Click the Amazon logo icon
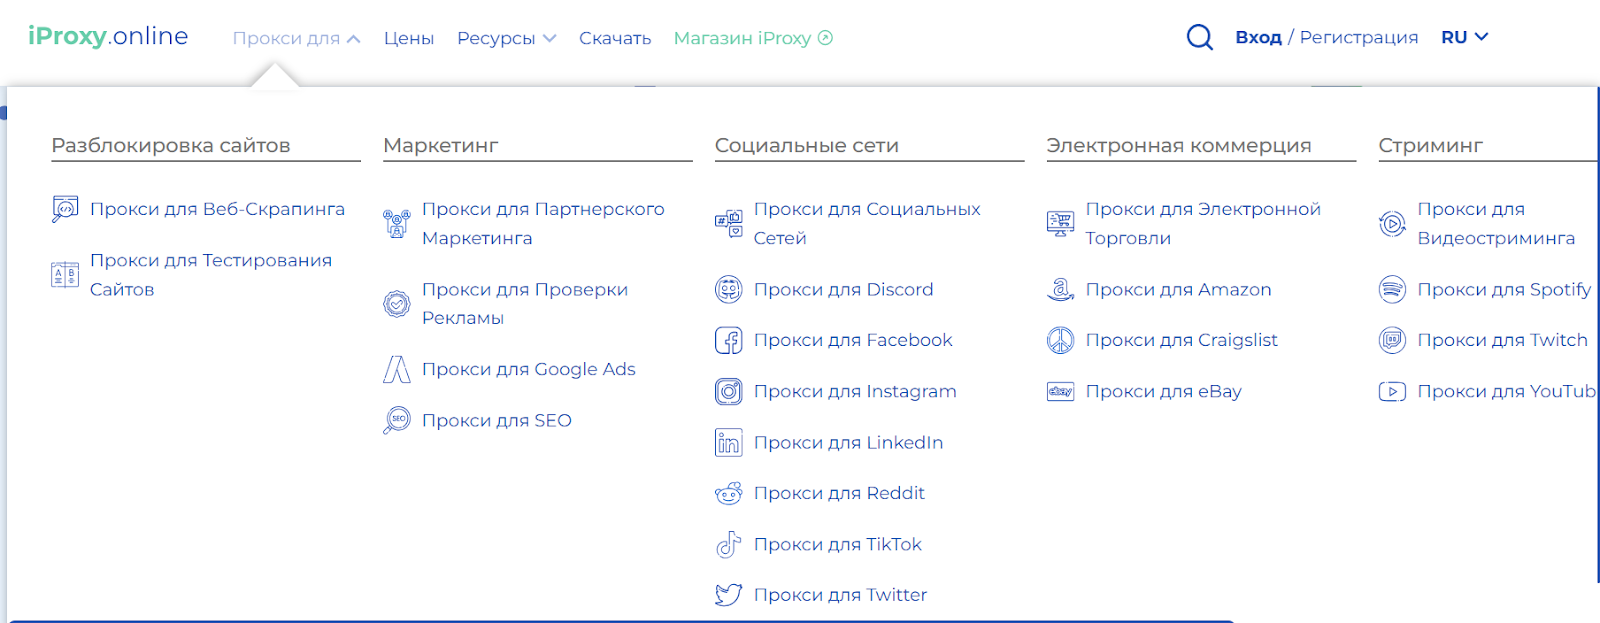 click(x=1060, y=290)
